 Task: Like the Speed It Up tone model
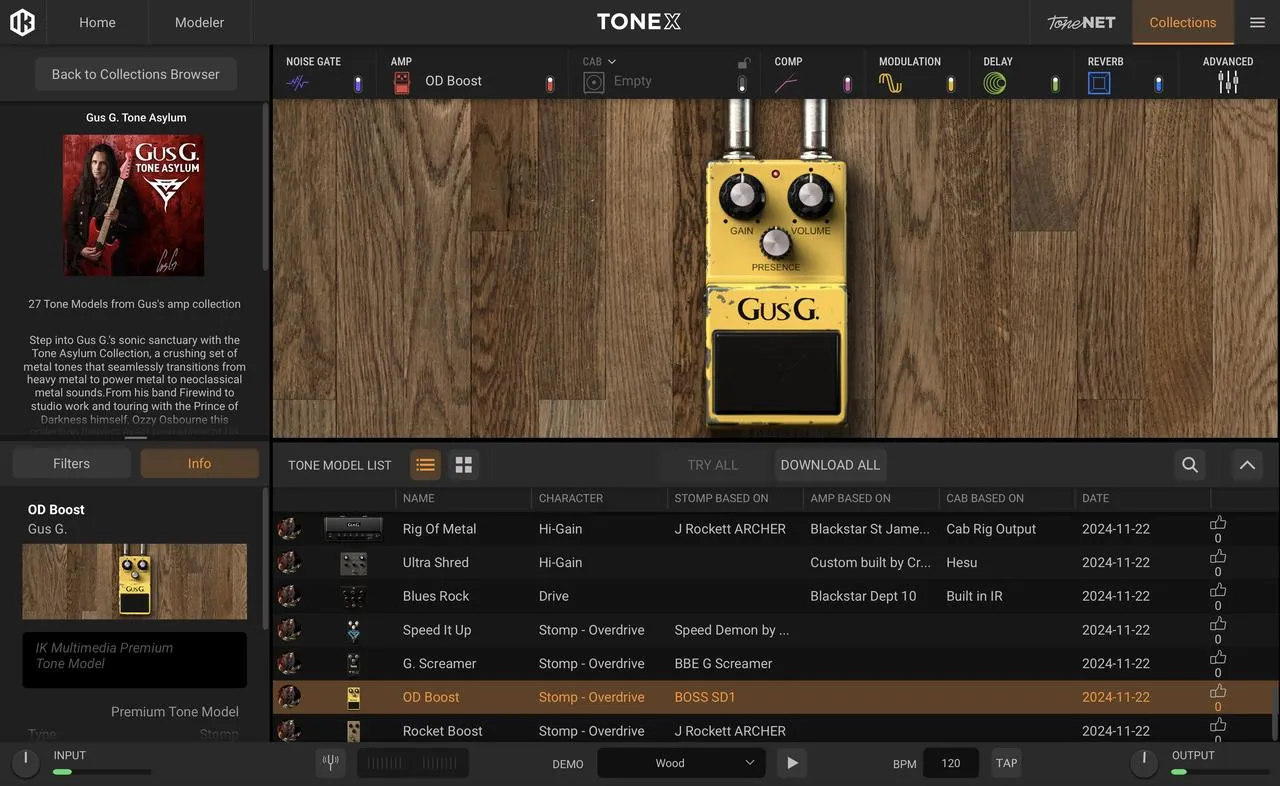click(1218, 624)
